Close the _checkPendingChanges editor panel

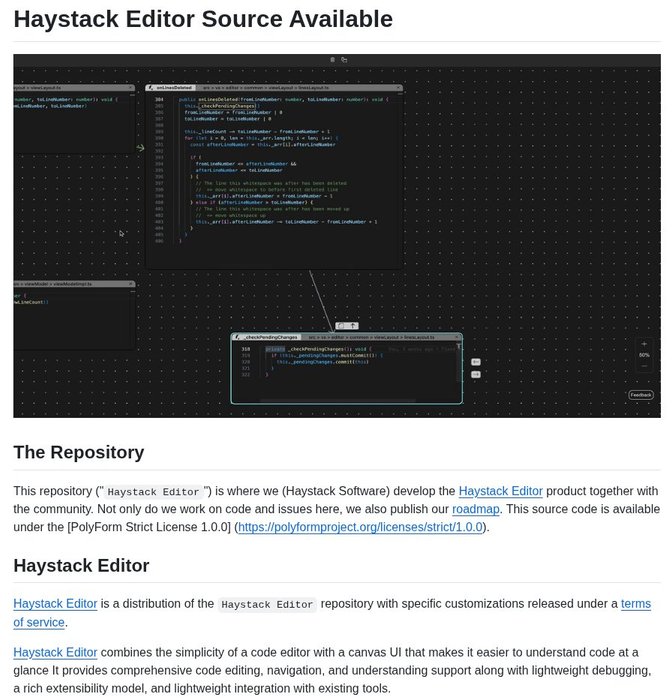457,337
